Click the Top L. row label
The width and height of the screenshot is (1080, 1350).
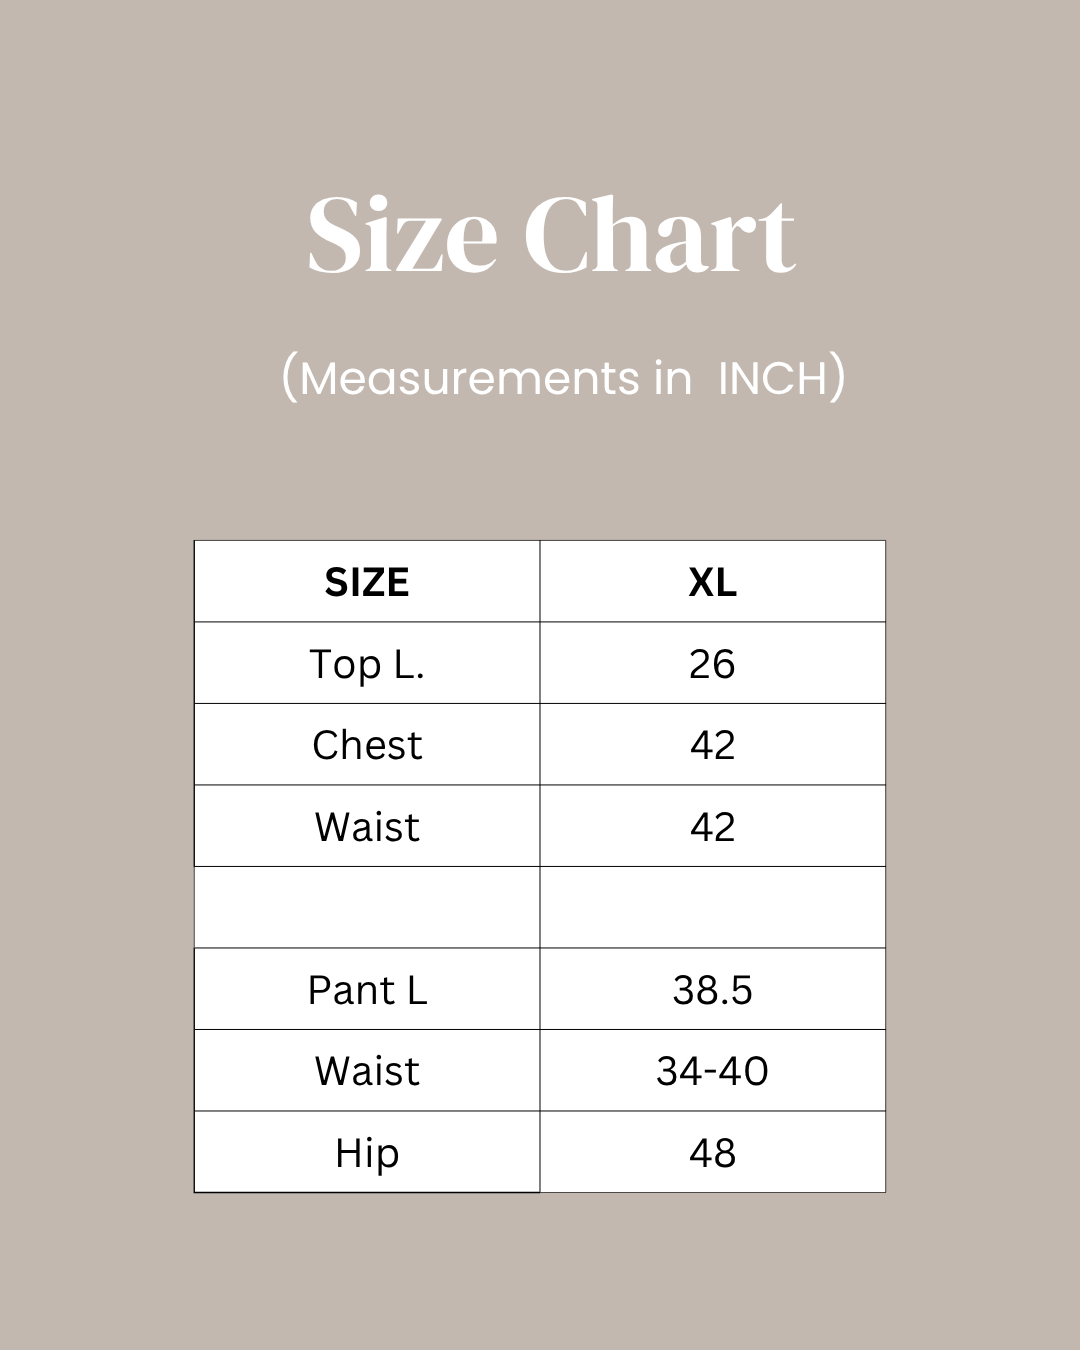click(367, 664)
